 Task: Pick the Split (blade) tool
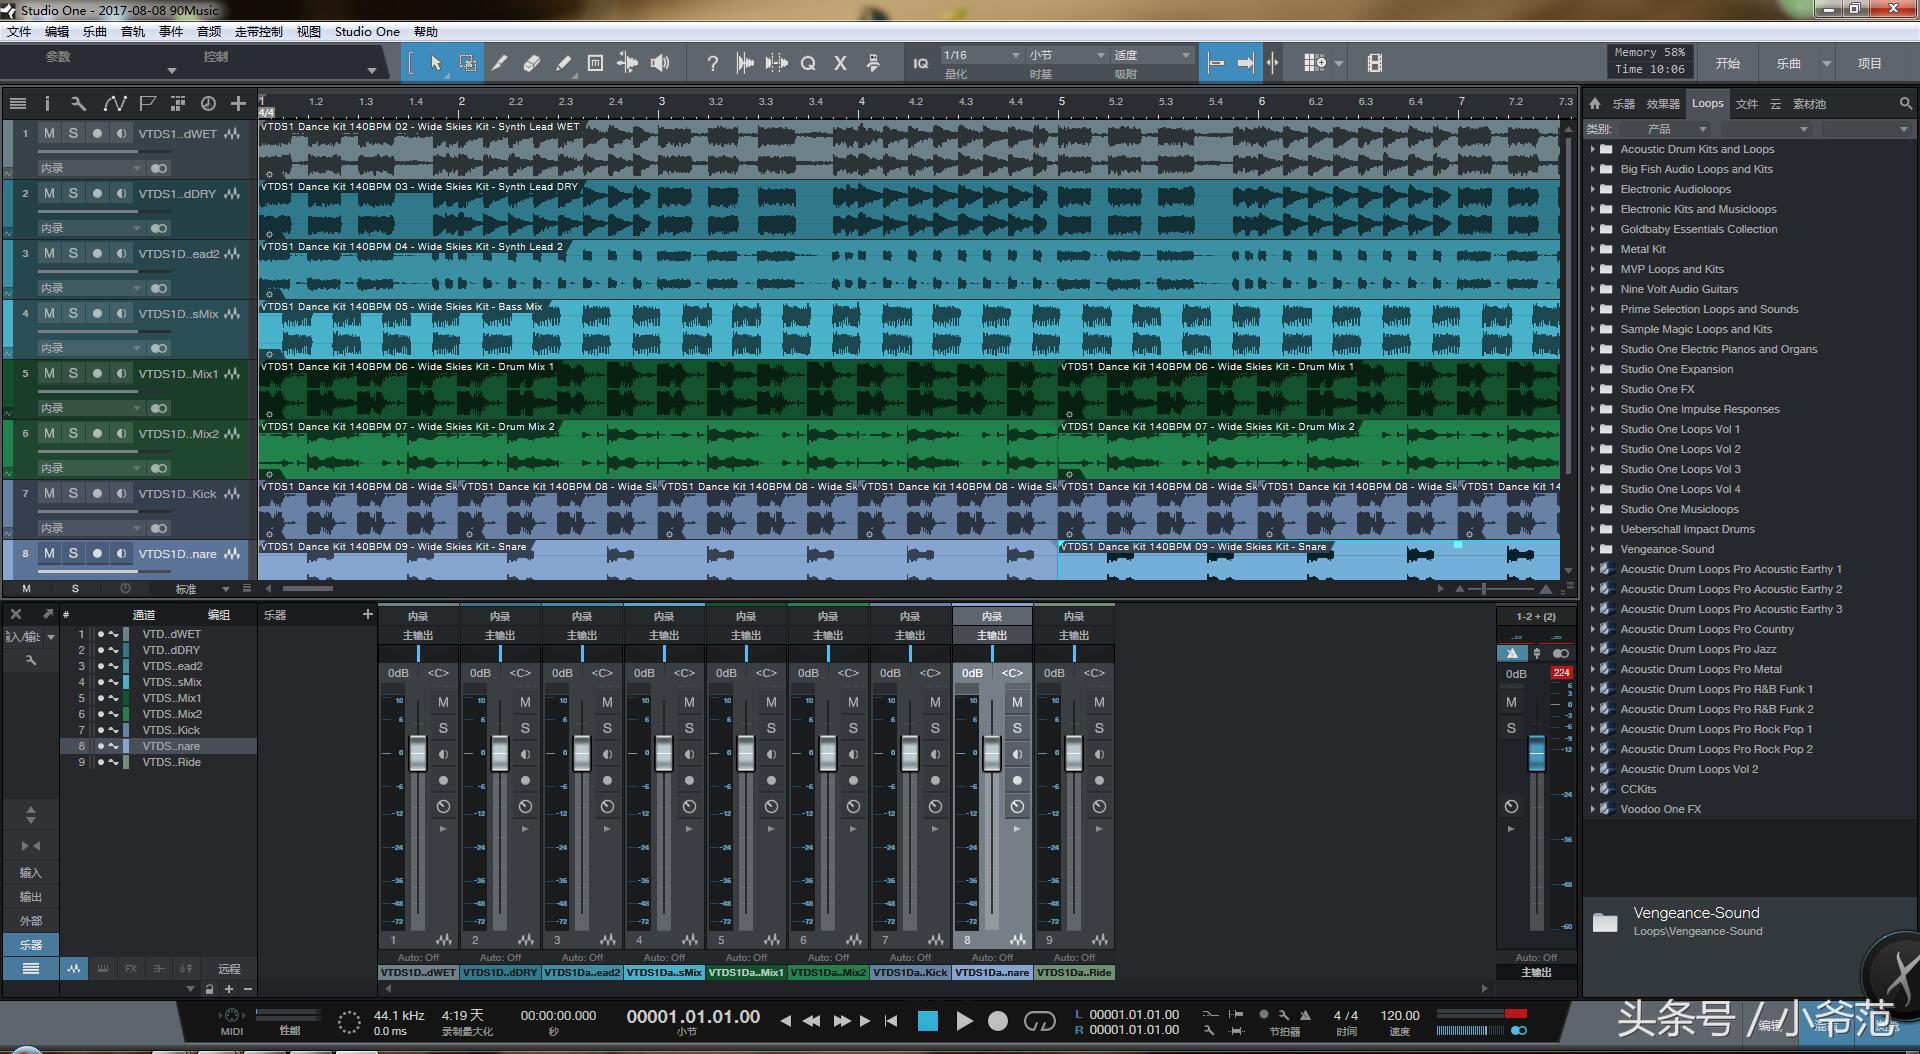[499, 63]
